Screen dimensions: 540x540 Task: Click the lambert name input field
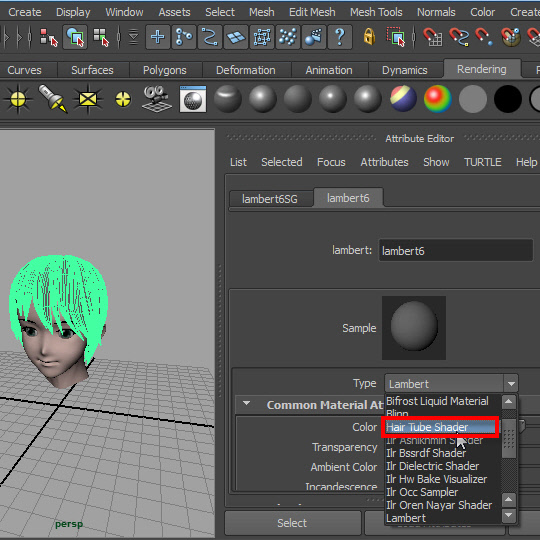click(x=456, y=250)
